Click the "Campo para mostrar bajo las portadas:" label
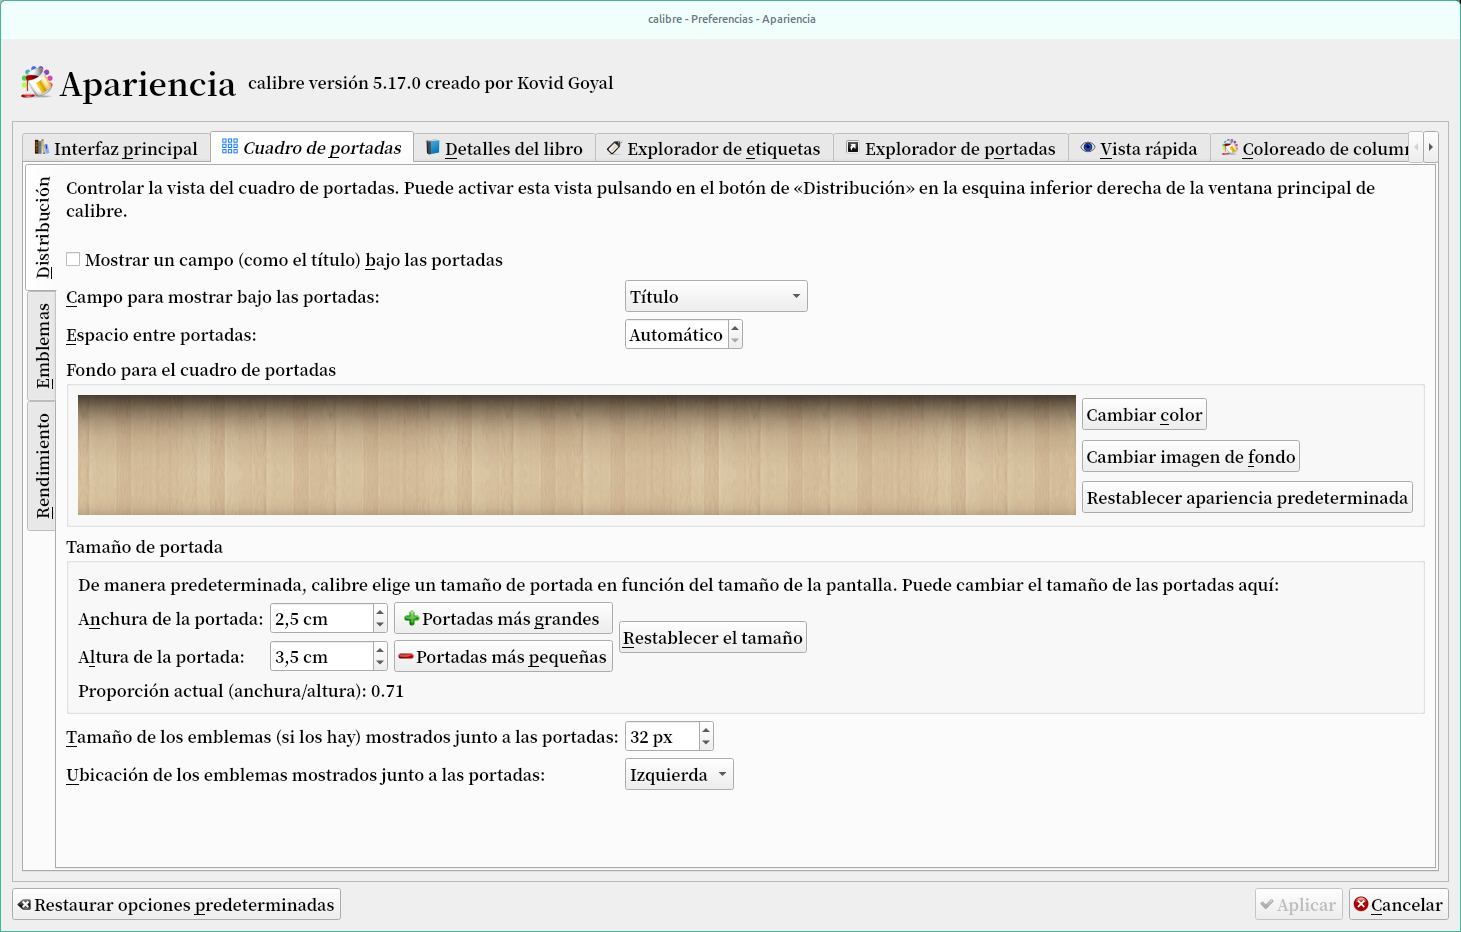The image size is (1461, 932). 223,297
